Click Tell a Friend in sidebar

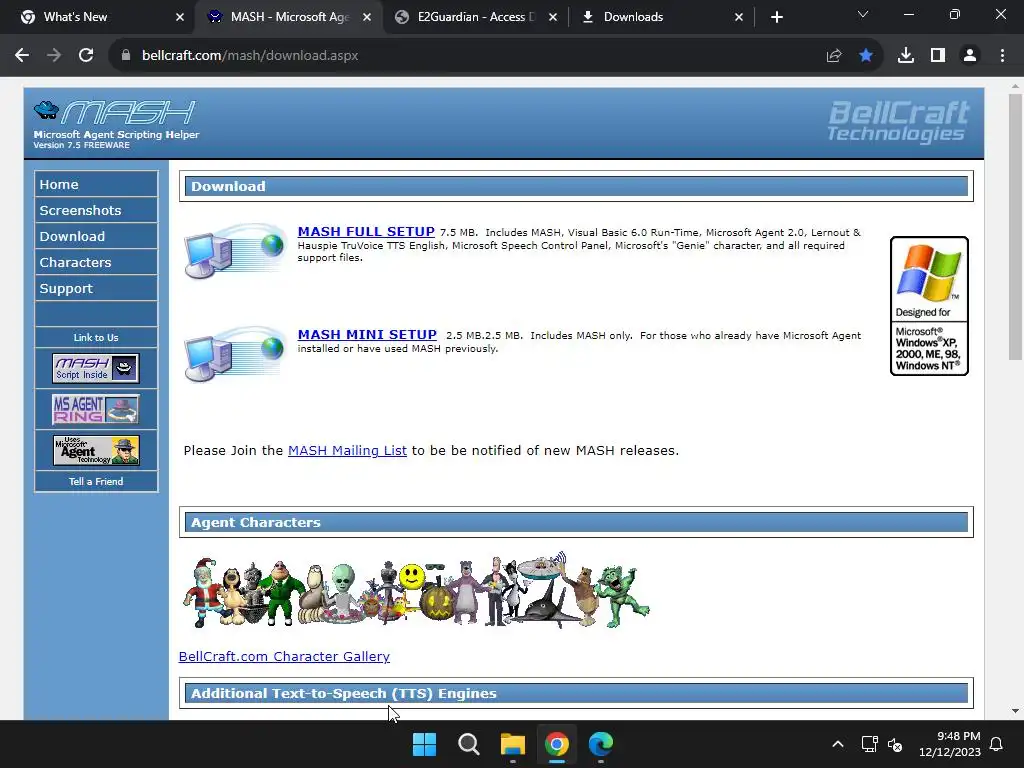96,481
